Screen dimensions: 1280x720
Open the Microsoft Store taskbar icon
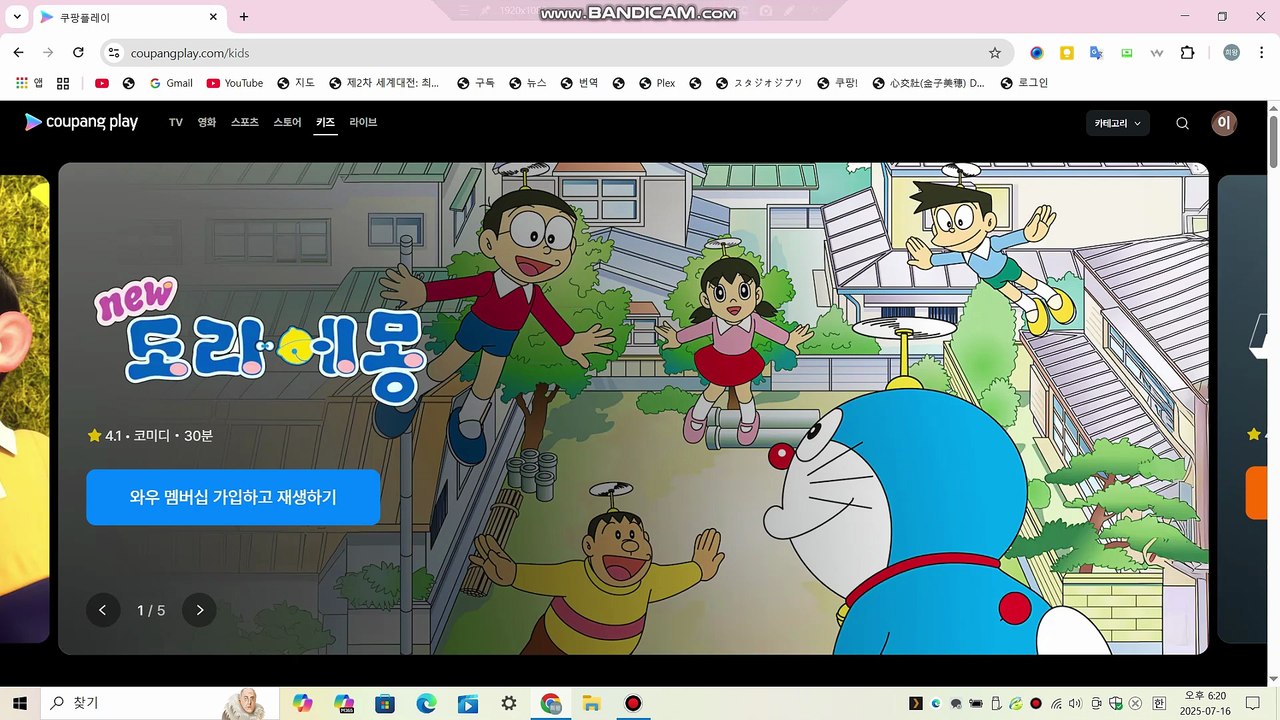[x=385, y=703]
